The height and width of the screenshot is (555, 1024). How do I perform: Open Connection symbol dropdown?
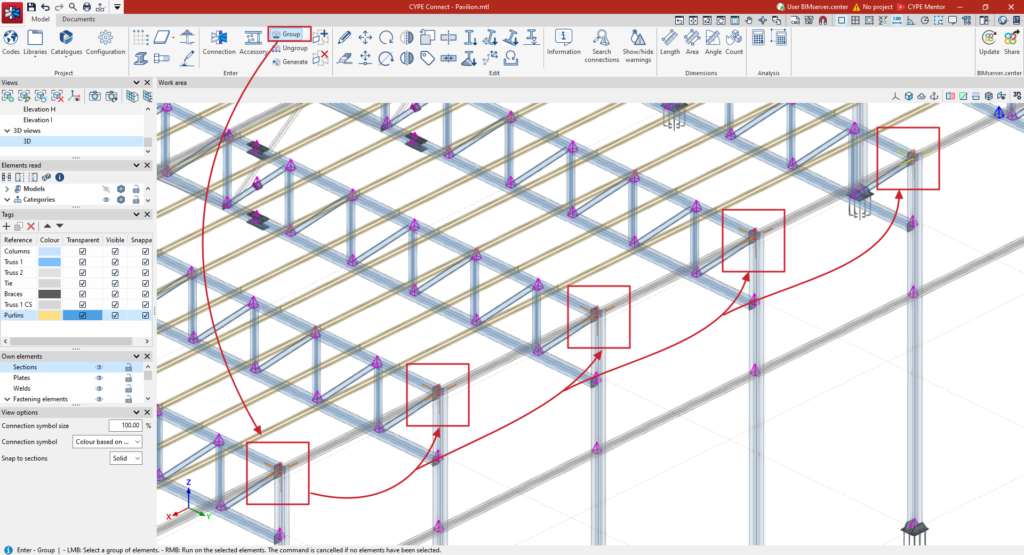pos(107,442)
